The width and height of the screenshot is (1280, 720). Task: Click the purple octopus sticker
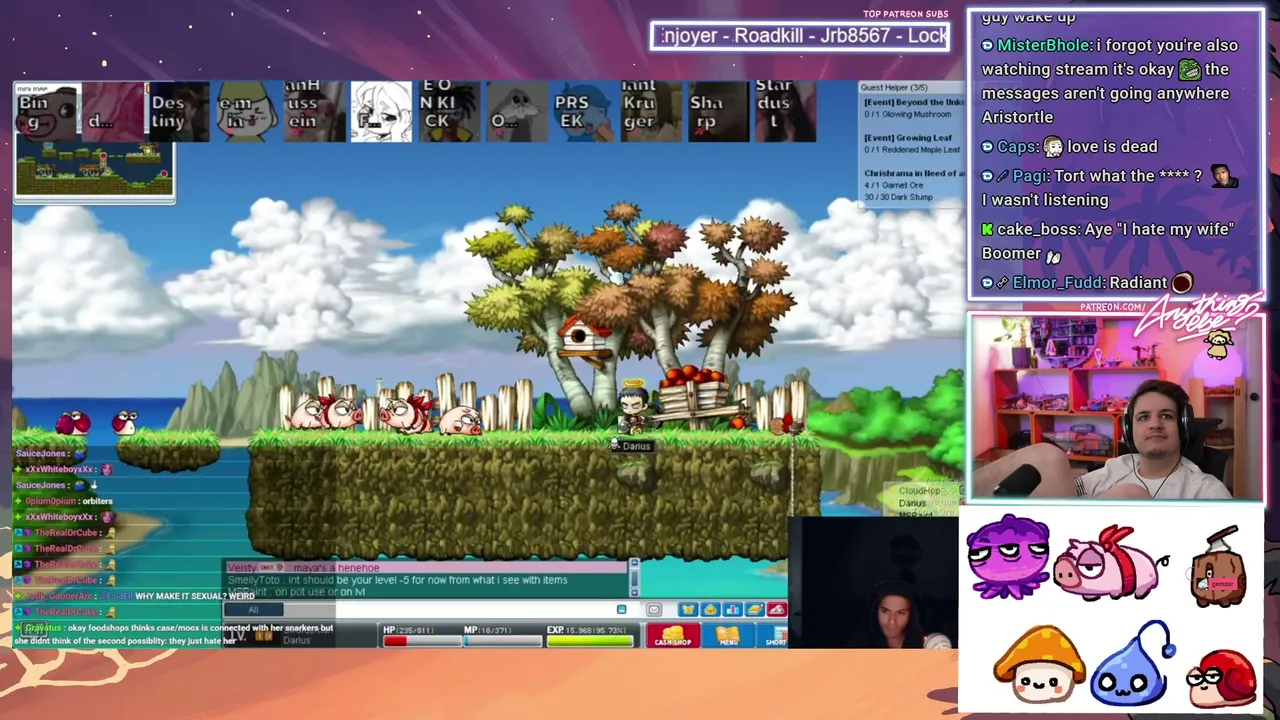(1007, 560)
